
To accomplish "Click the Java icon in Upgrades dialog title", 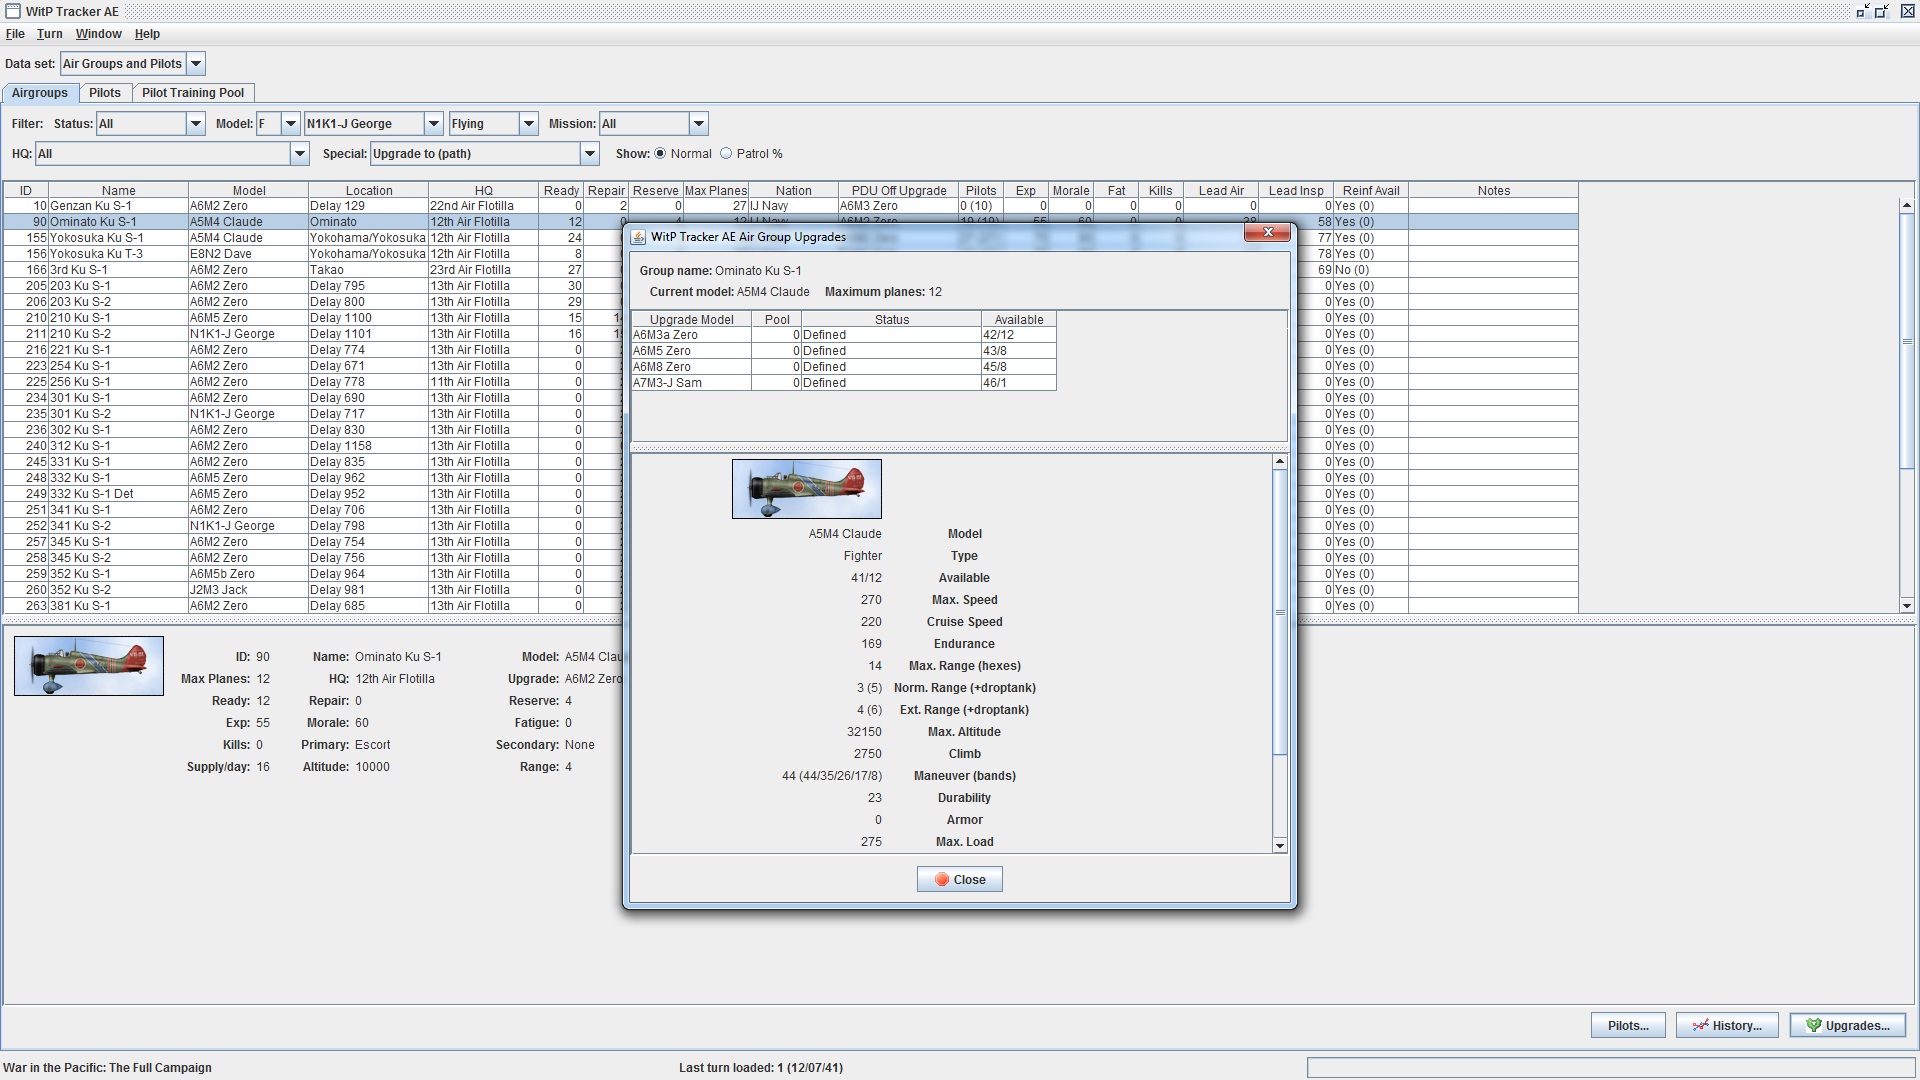I will 638,237.
